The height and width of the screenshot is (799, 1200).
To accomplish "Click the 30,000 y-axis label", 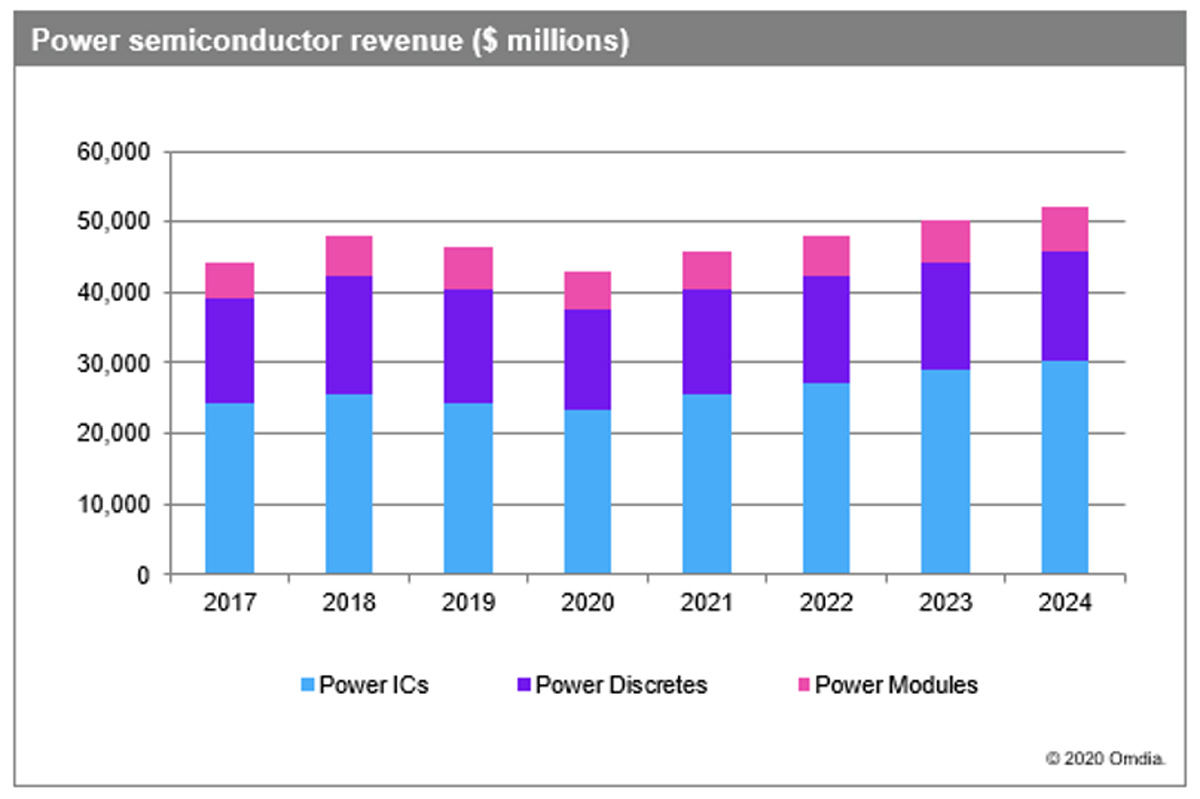I will coord(114,363).
